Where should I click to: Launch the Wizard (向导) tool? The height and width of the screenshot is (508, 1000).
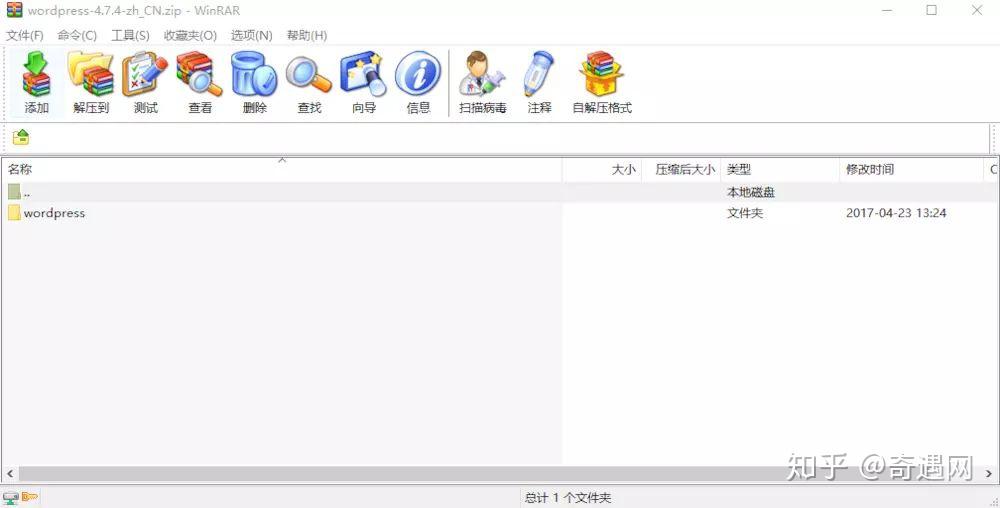click(x=364, y=83)
